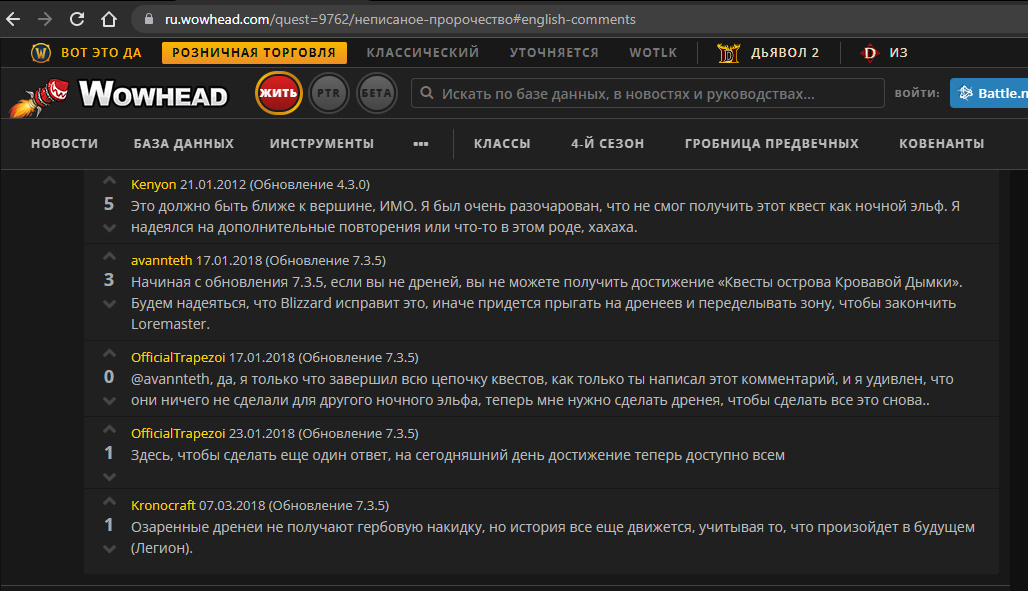Select the live (ЖИТЬ) environment button
This screenshot has width=1028, height=591.
coord(279,93)
